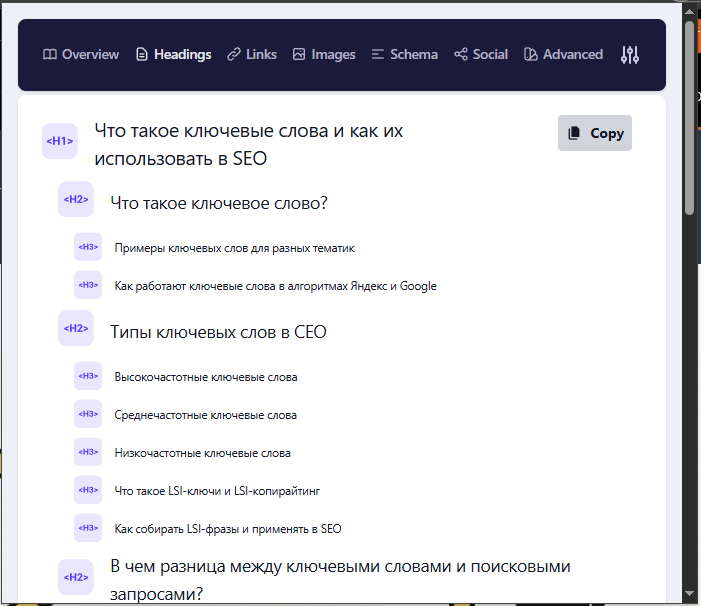701x606 pixels.
Task: Click the scrollbar down arrow
Action: [x=689, y=593]
